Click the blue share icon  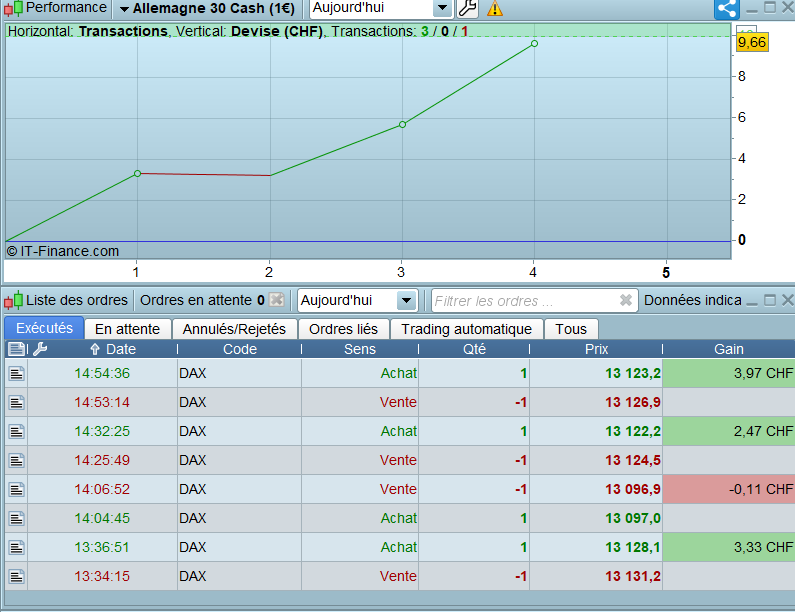pyautogui.click(x=726, y=8)
